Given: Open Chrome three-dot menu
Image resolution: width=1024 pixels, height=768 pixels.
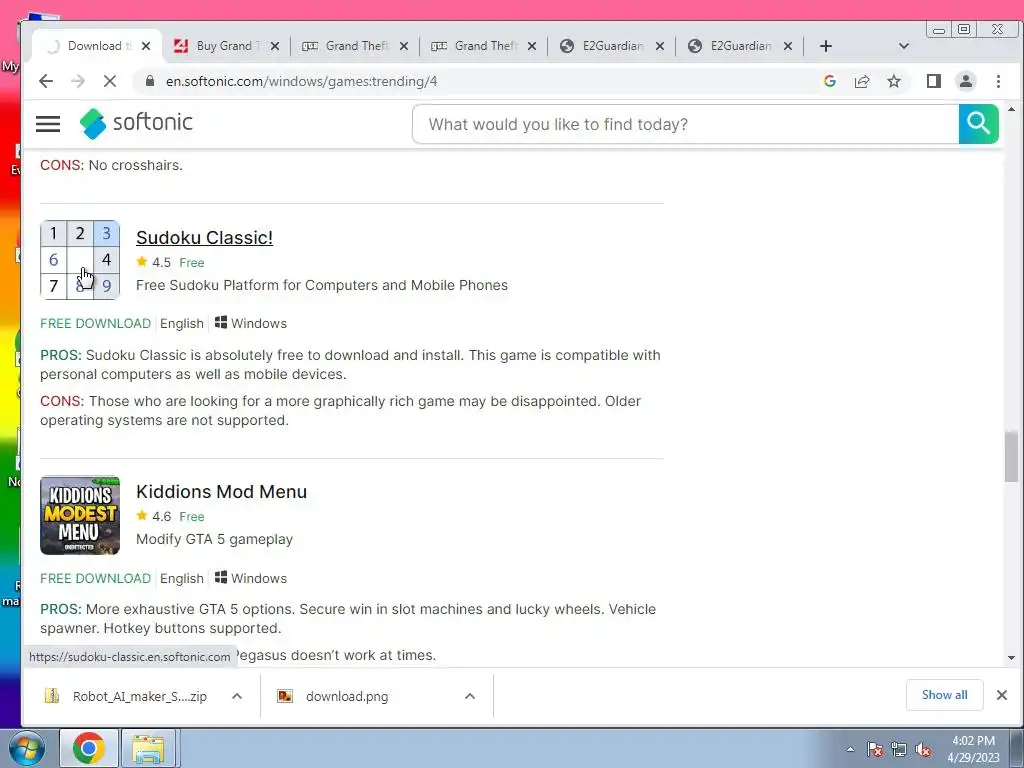Looking at the screenshot, I should [998, 81].
